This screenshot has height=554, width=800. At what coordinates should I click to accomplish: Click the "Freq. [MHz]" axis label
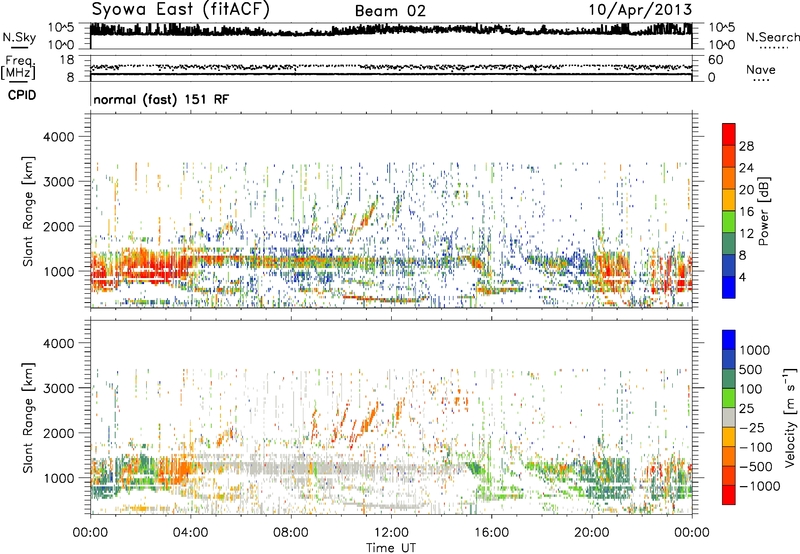(x=19, y=68)
